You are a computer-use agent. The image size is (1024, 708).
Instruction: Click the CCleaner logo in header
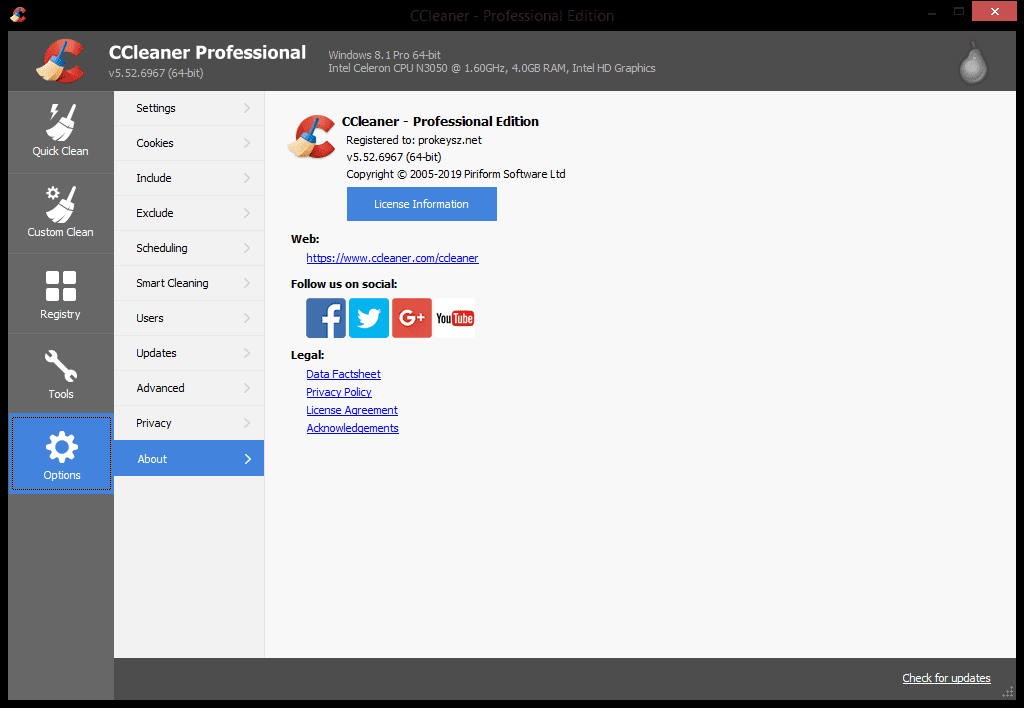click(60, 61)
